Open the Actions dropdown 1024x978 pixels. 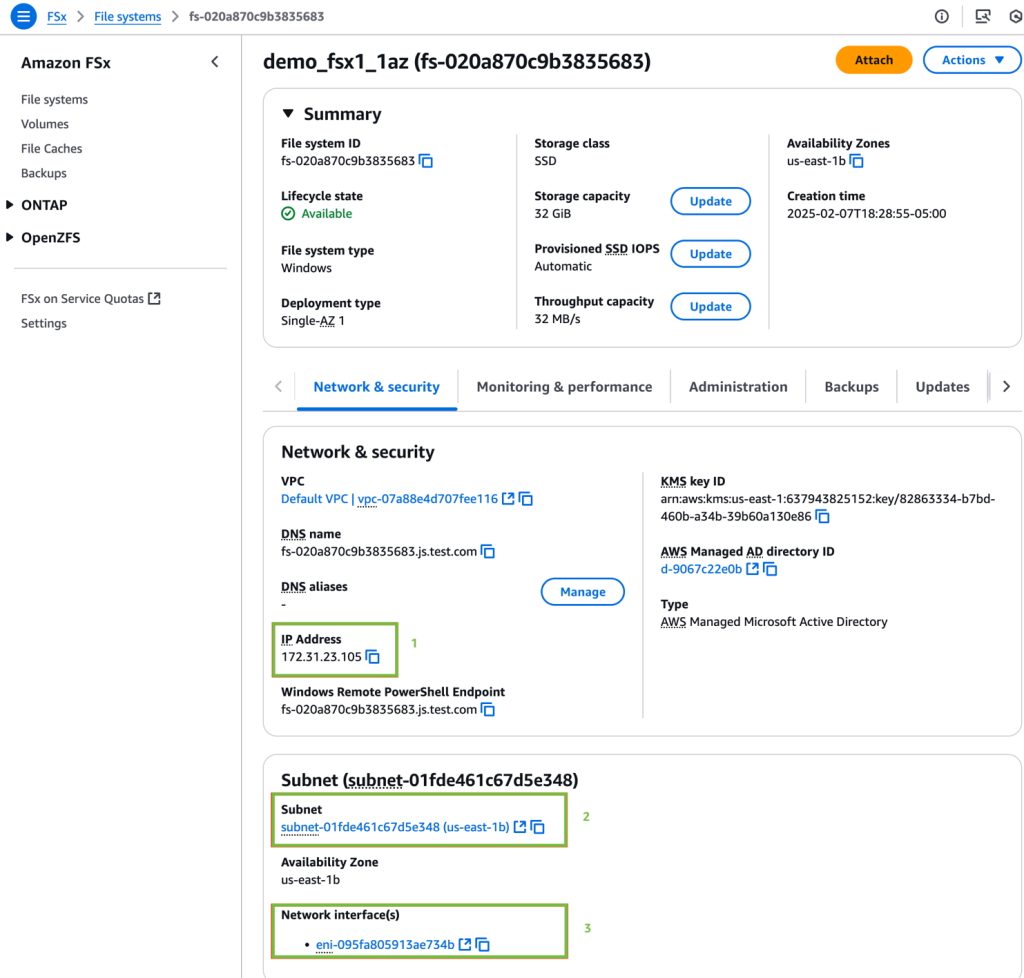click(972, 60)
